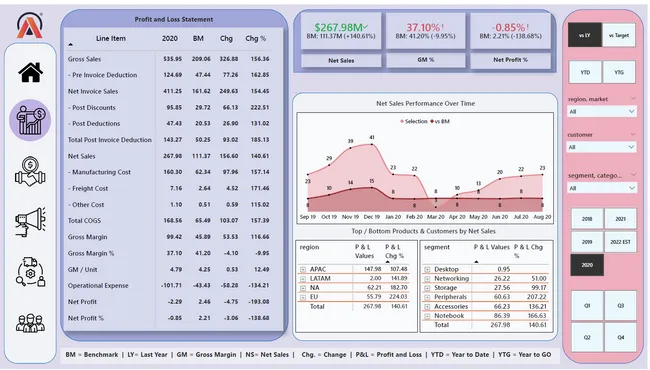650x370 pixels.
Task: Select the vs LY toggle
Action: point(585,35)
